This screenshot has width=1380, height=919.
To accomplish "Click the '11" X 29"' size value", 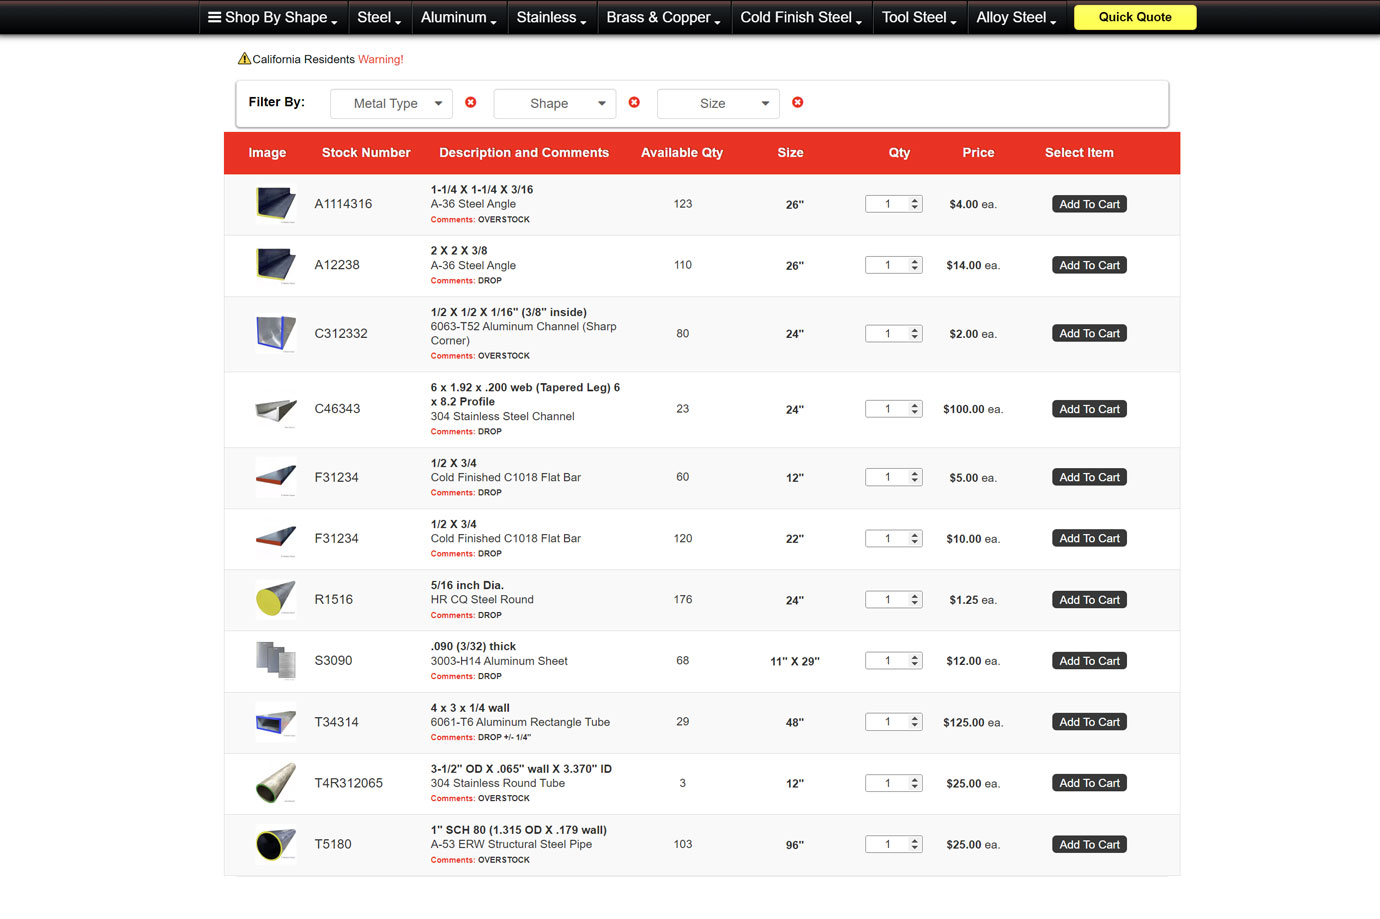I will coord(795,661).
